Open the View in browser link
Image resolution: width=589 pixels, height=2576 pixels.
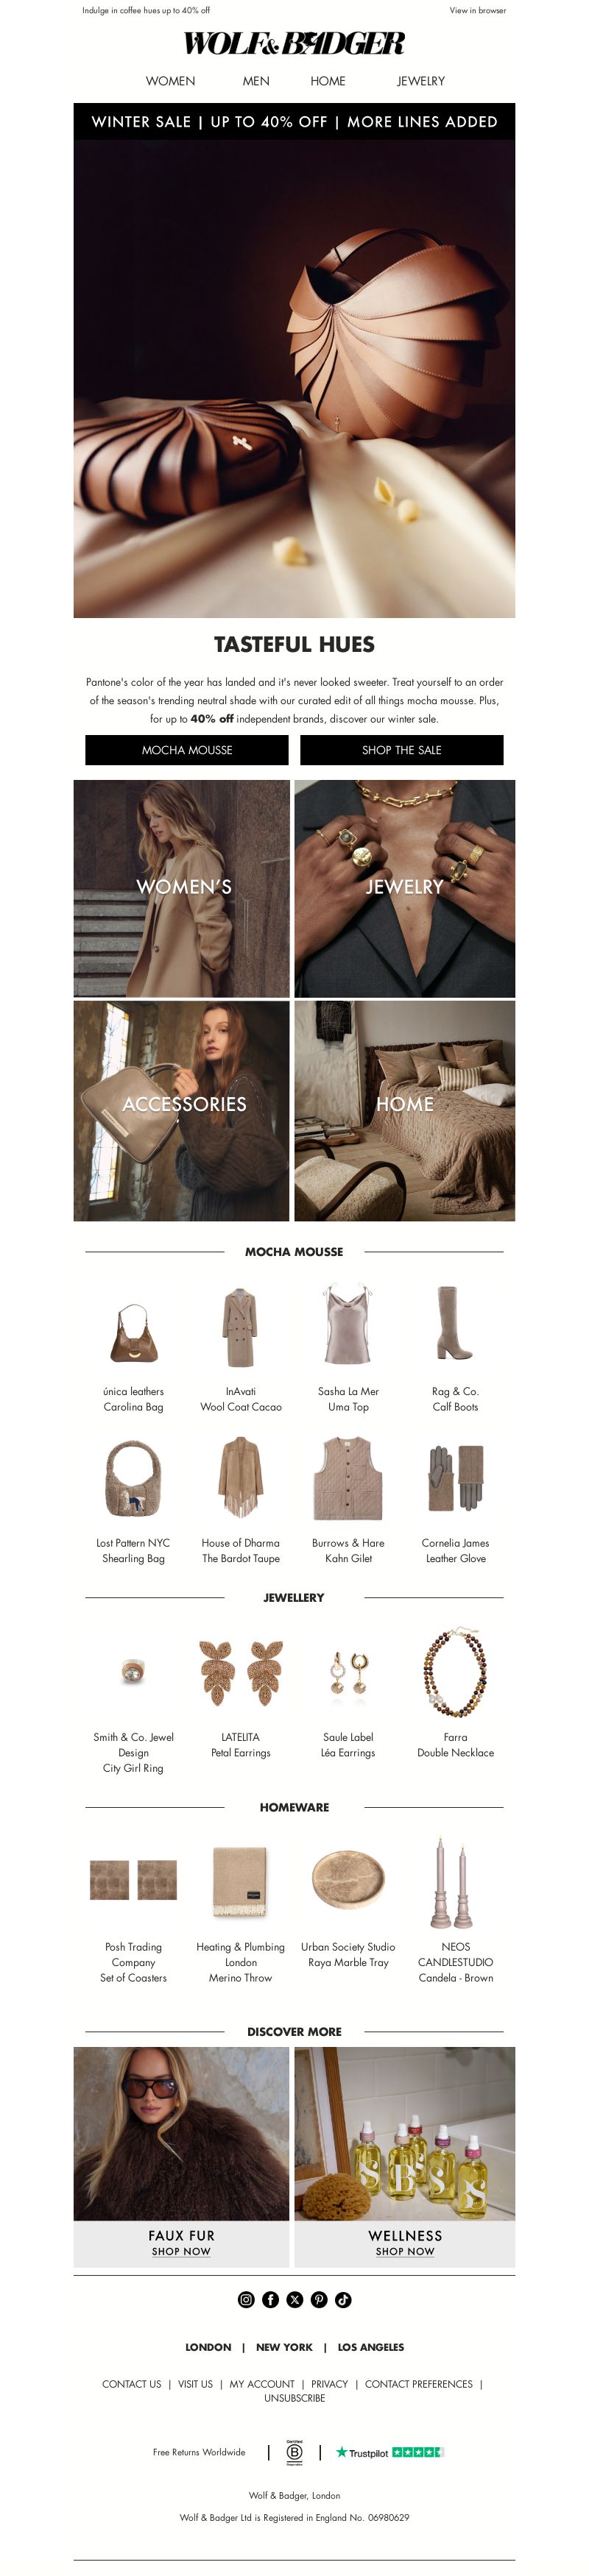[x=478, y=10]
